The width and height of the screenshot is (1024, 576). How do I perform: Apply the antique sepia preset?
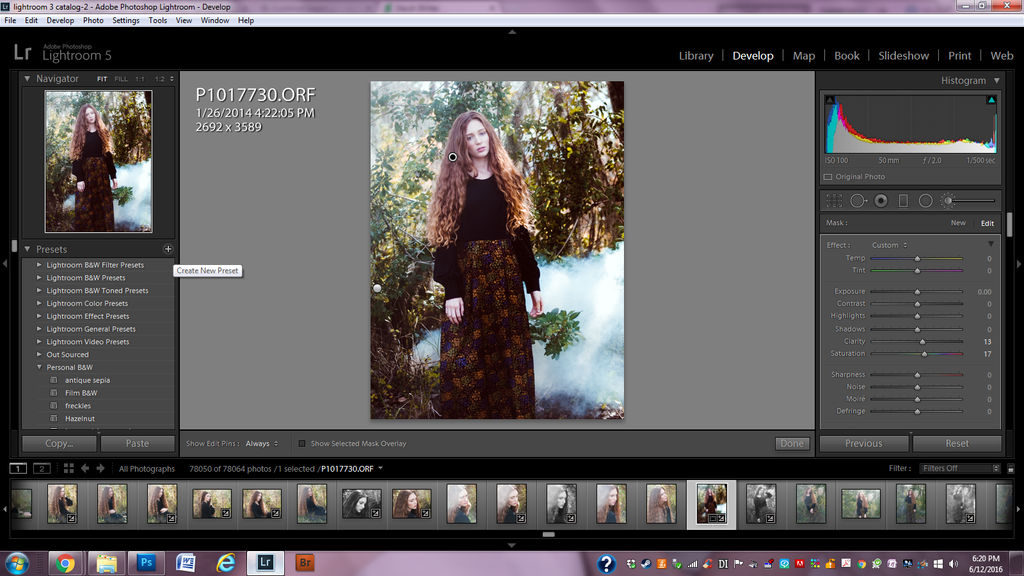click(88, 380)
